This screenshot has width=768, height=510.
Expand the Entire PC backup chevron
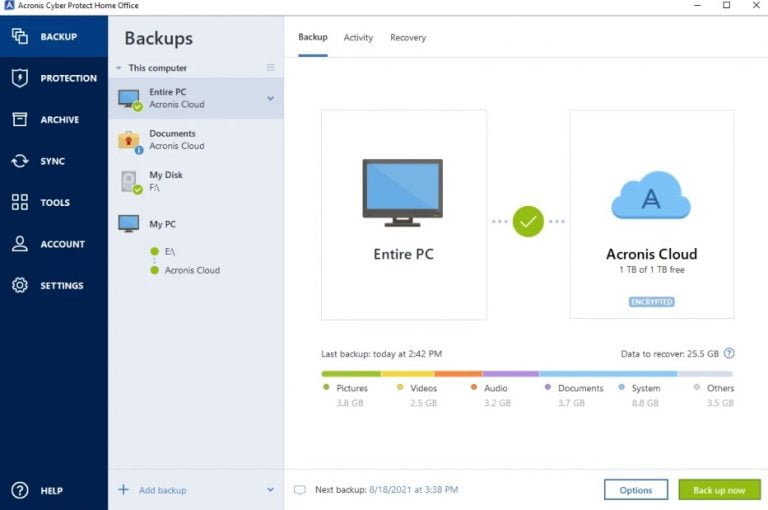coord(270,98)
